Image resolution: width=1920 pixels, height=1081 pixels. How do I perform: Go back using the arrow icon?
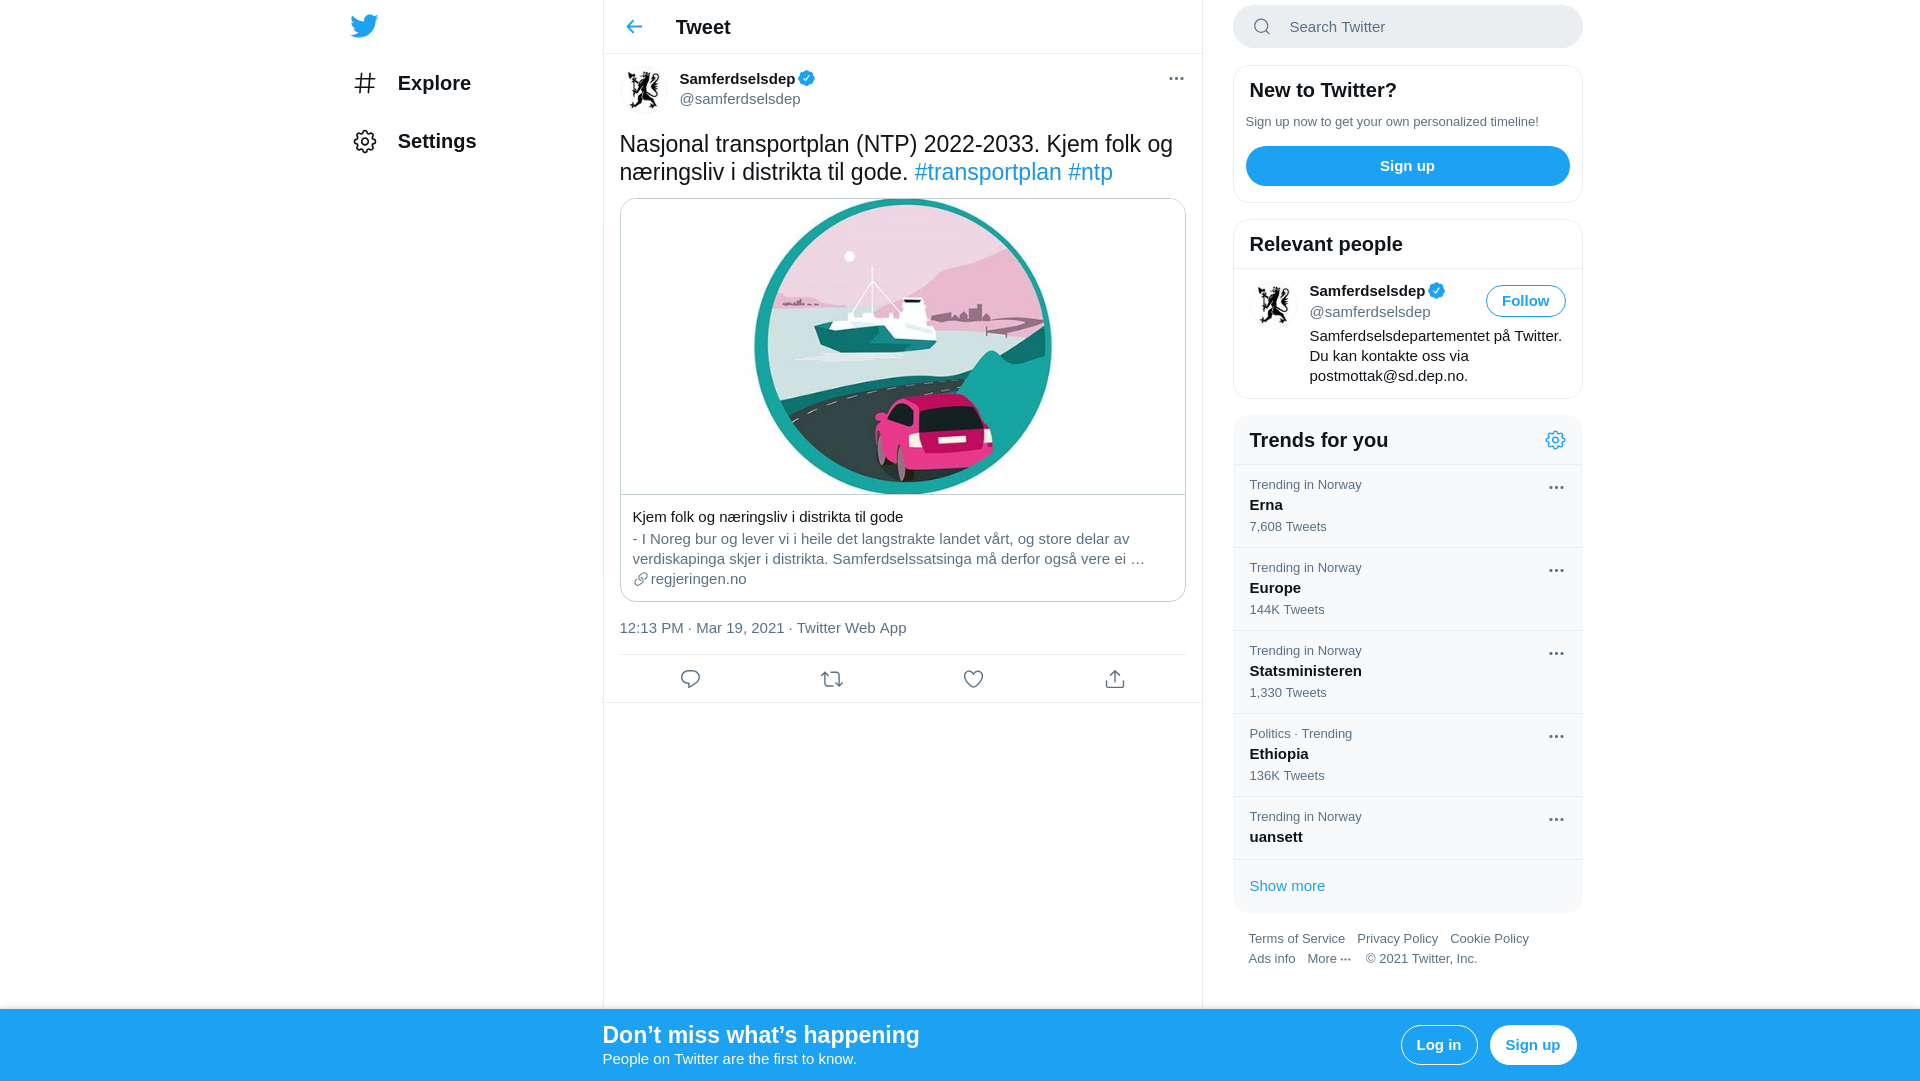[x=634, y=27]
